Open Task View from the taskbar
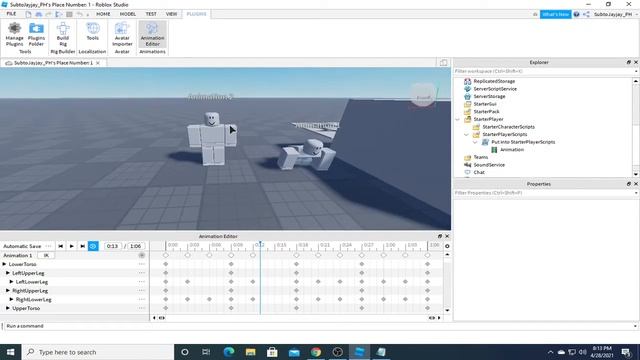 (206, 352)
